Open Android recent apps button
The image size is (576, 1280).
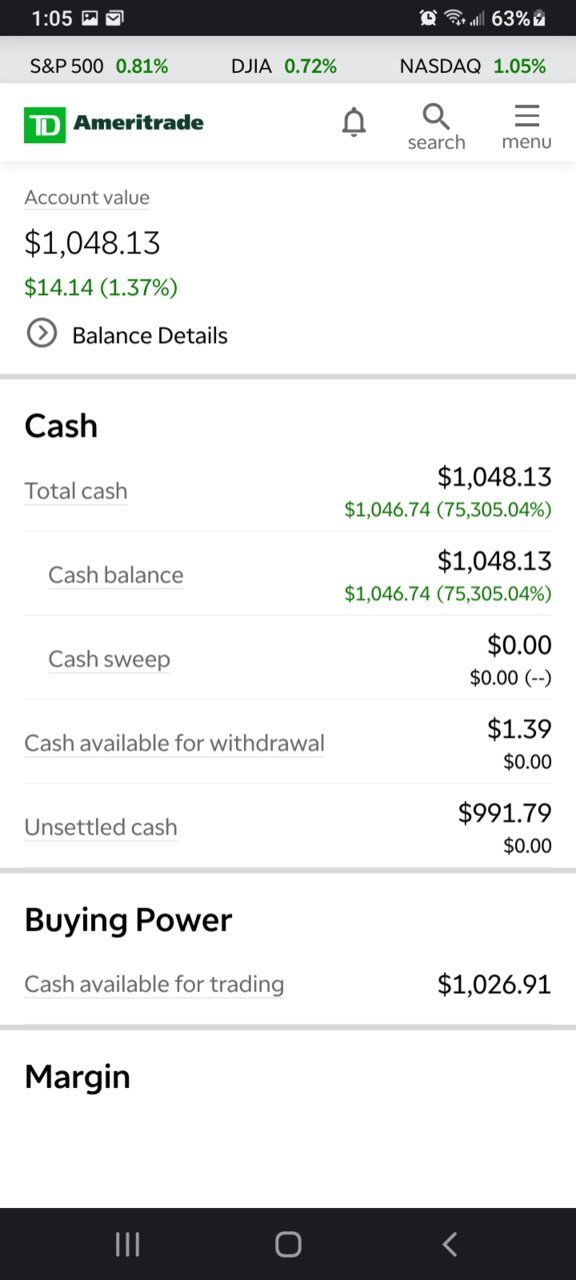(x=127, y=1244)
